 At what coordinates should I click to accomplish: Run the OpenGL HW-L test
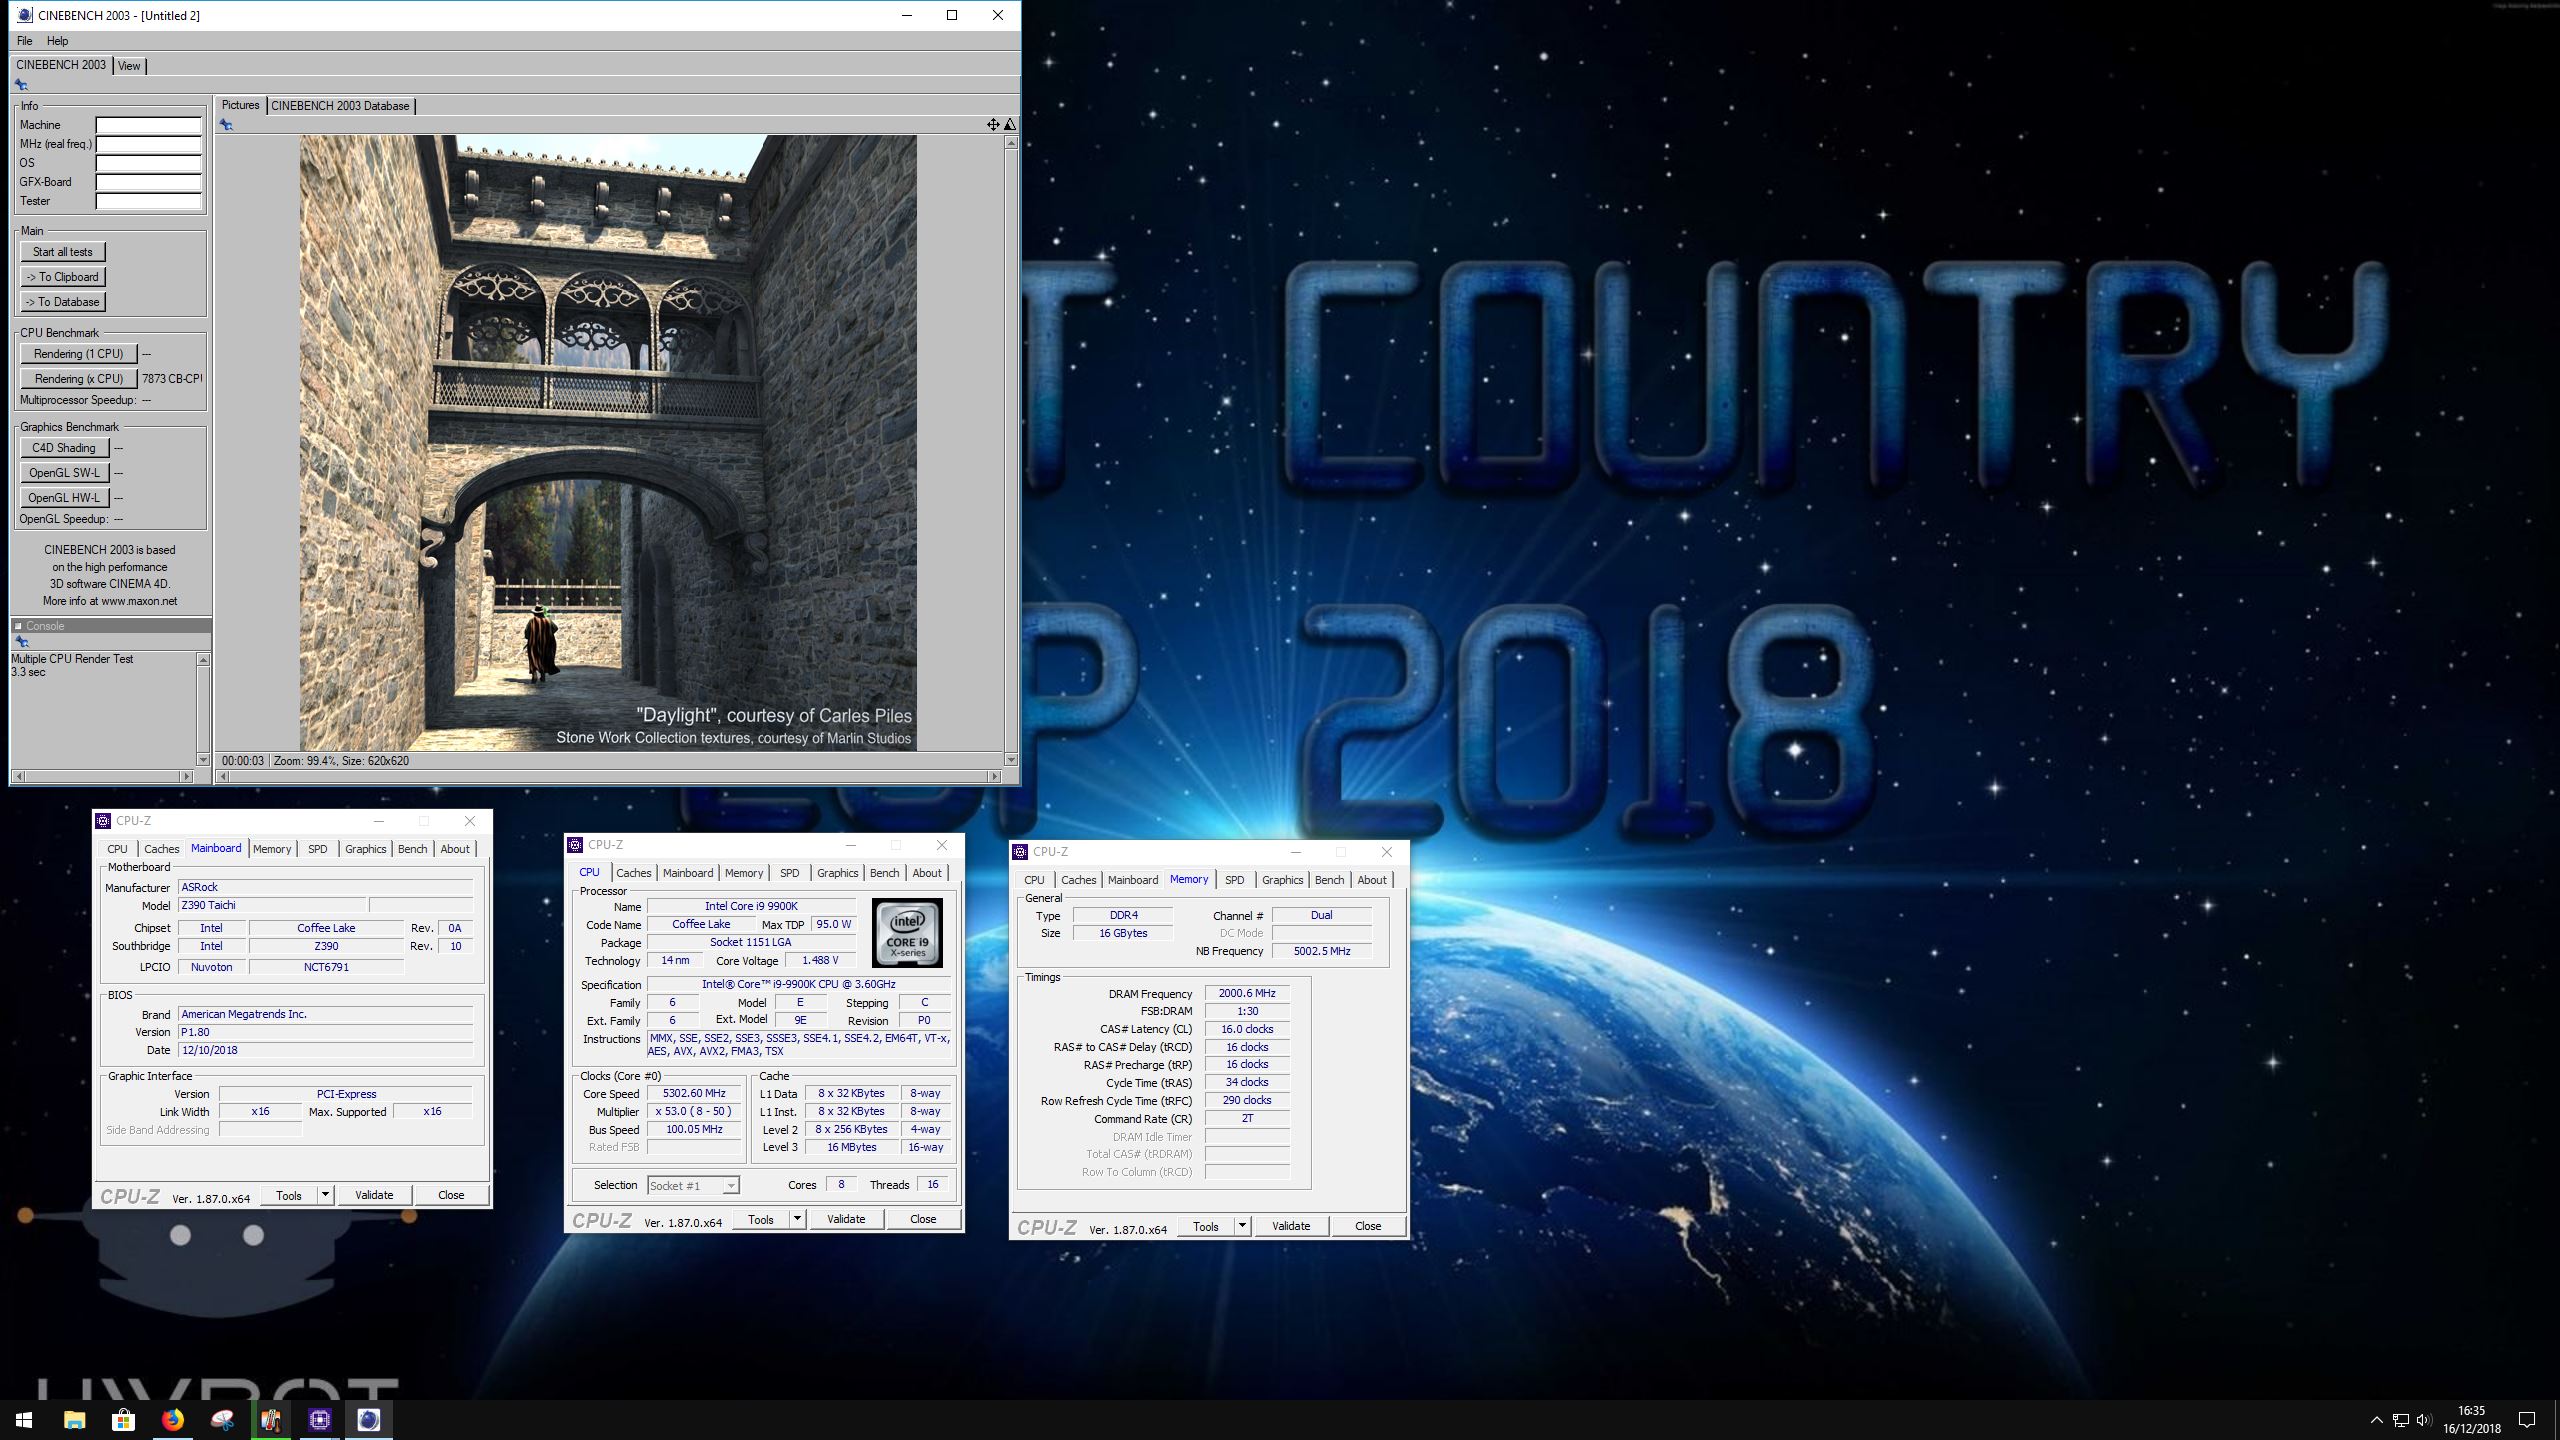tap(64, 498)
